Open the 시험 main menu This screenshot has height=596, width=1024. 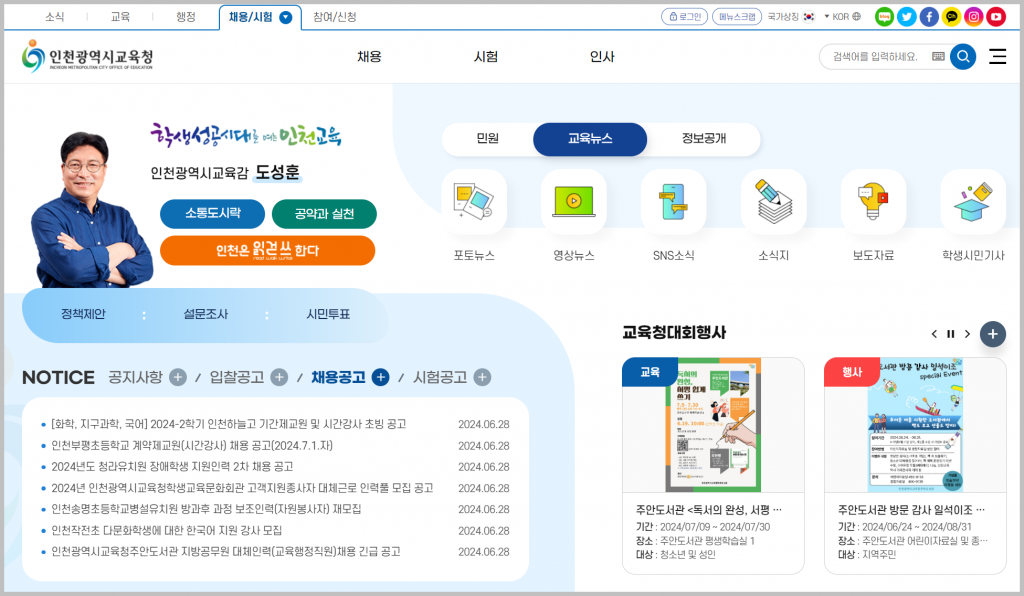pyautogui.click(x=485, y=57)
